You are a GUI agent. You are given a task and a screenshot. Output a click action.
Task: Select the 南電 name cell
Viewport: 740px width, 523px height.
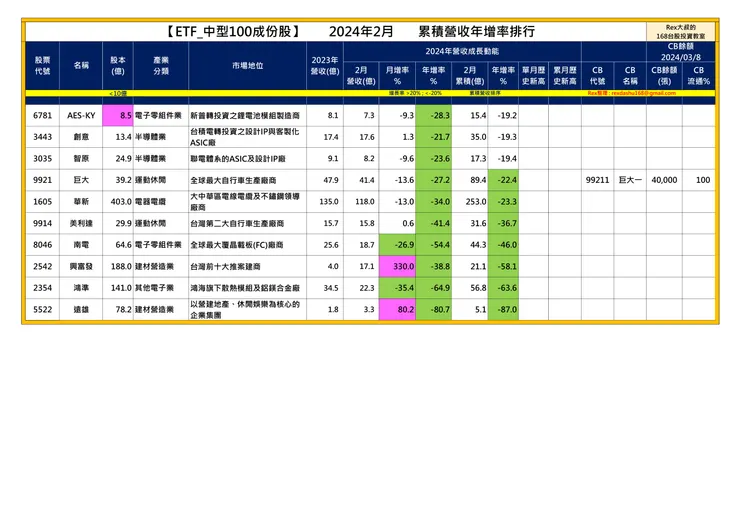[x=81, y=245]
